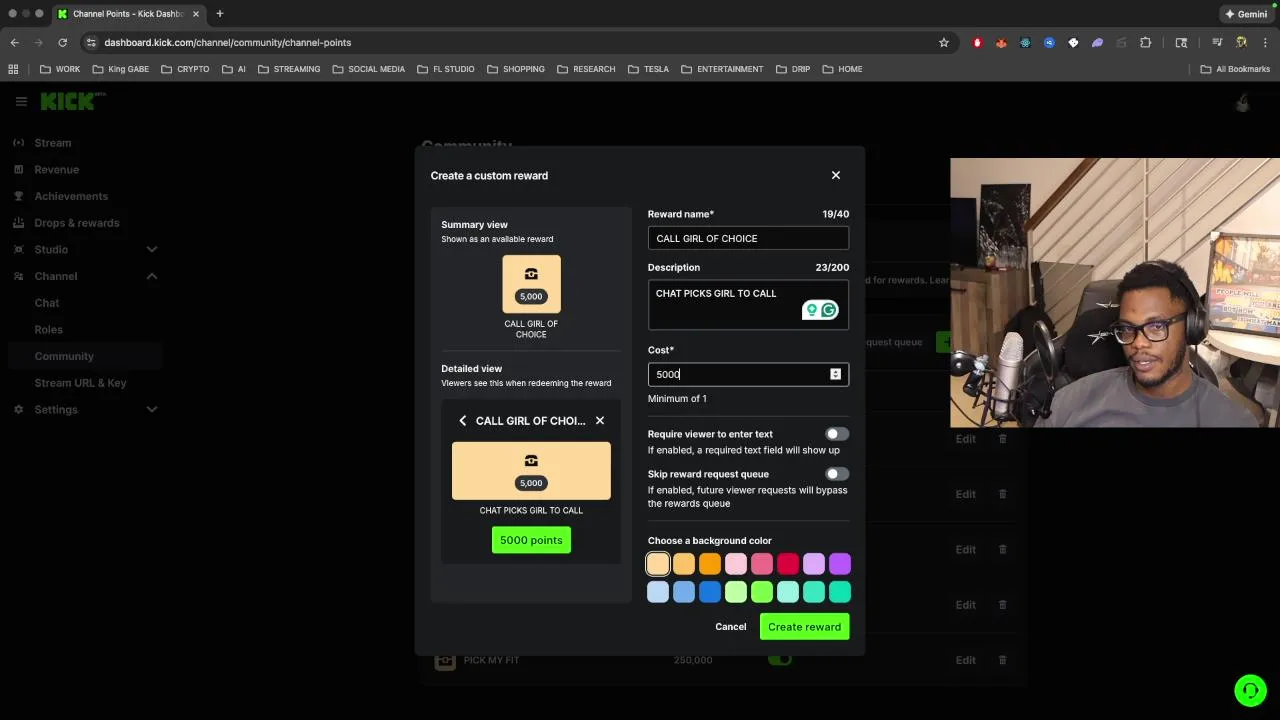This screenshot has height=720, width=1280.
Task: Click the Description text area
Action: [748, 303]
